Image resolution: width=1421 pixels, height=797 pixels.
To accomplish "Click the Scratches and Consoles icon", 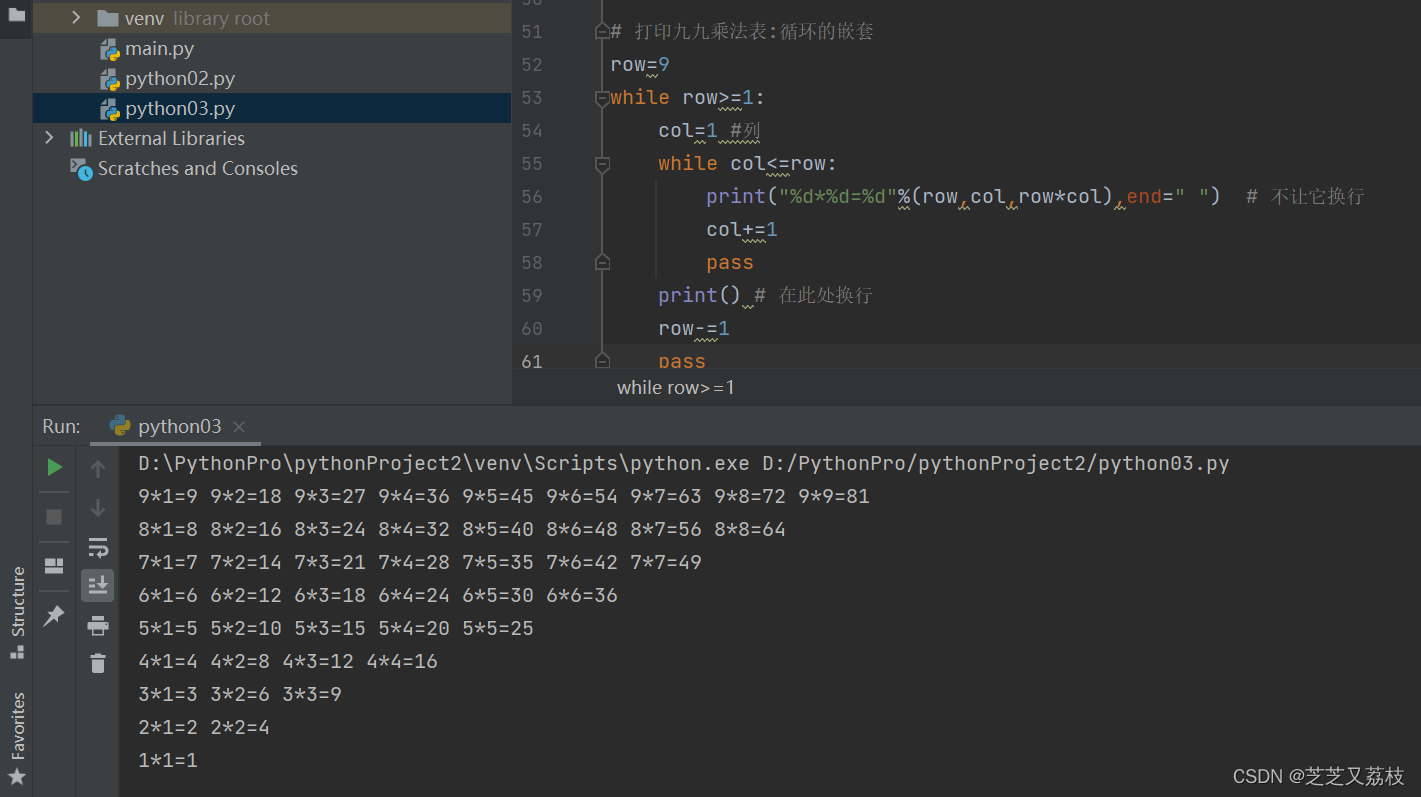I will click(81, 169).
